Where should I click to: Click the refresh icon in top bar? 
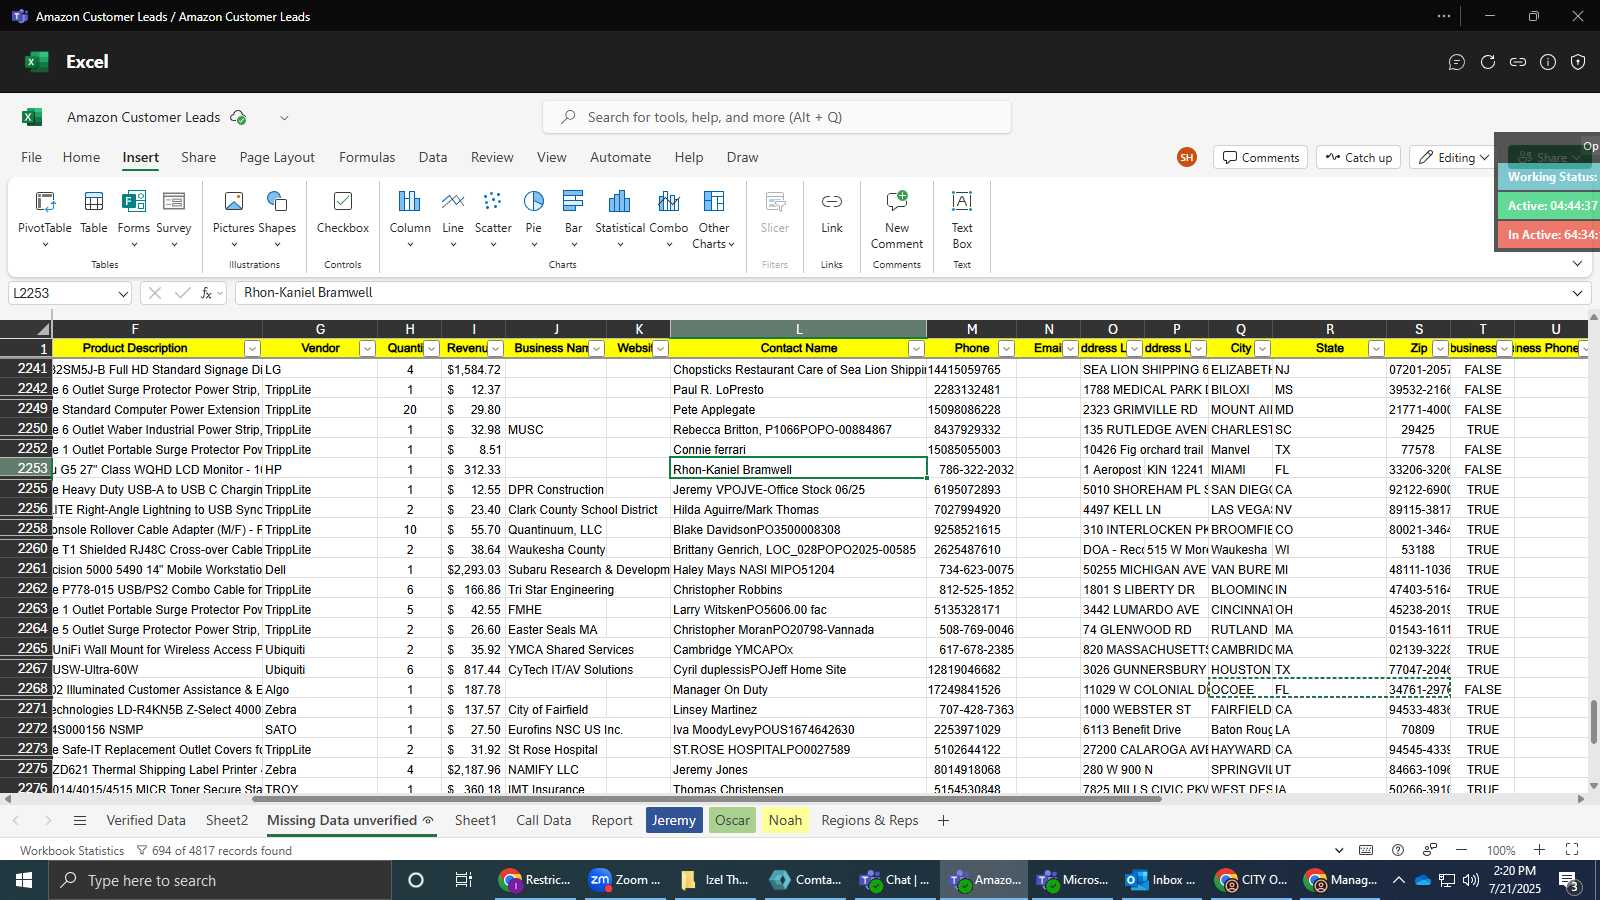1488,62
